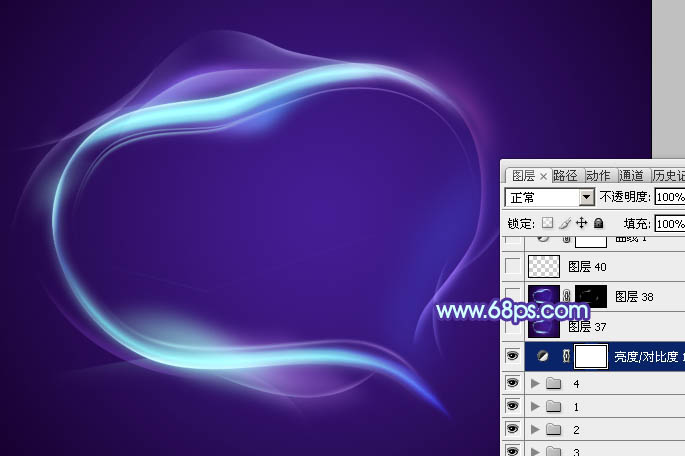Click the lock all padlock icon
This screenshot has width=685, height=456.
pos(598,223)
